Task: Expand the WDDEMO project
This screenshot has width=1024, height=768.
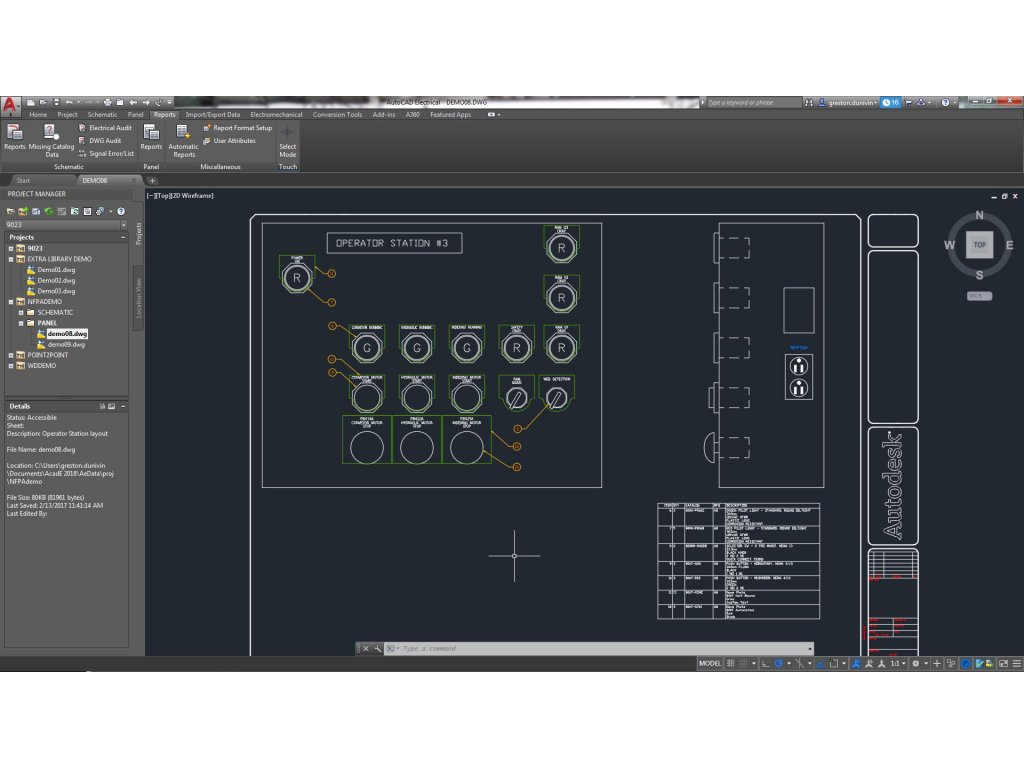Action: point(10,366)
